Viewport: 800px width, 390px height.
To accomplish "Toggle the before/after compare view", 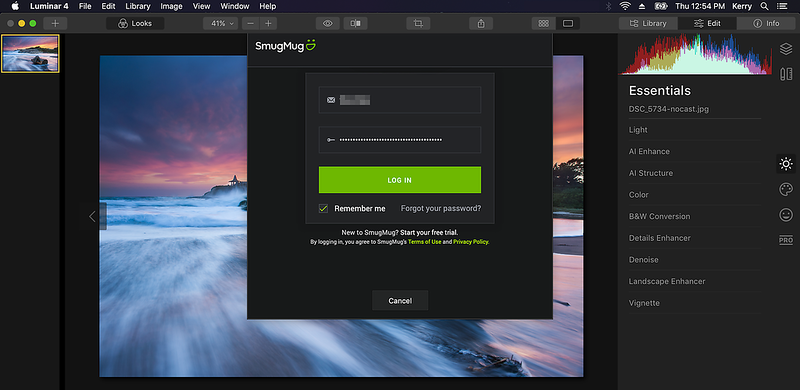I will coord(356,23).
